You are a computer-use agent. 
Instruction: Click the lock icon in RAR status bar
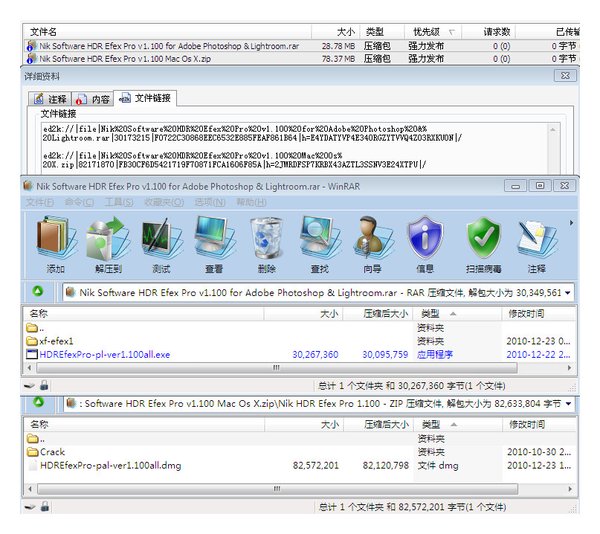point(44,385)
